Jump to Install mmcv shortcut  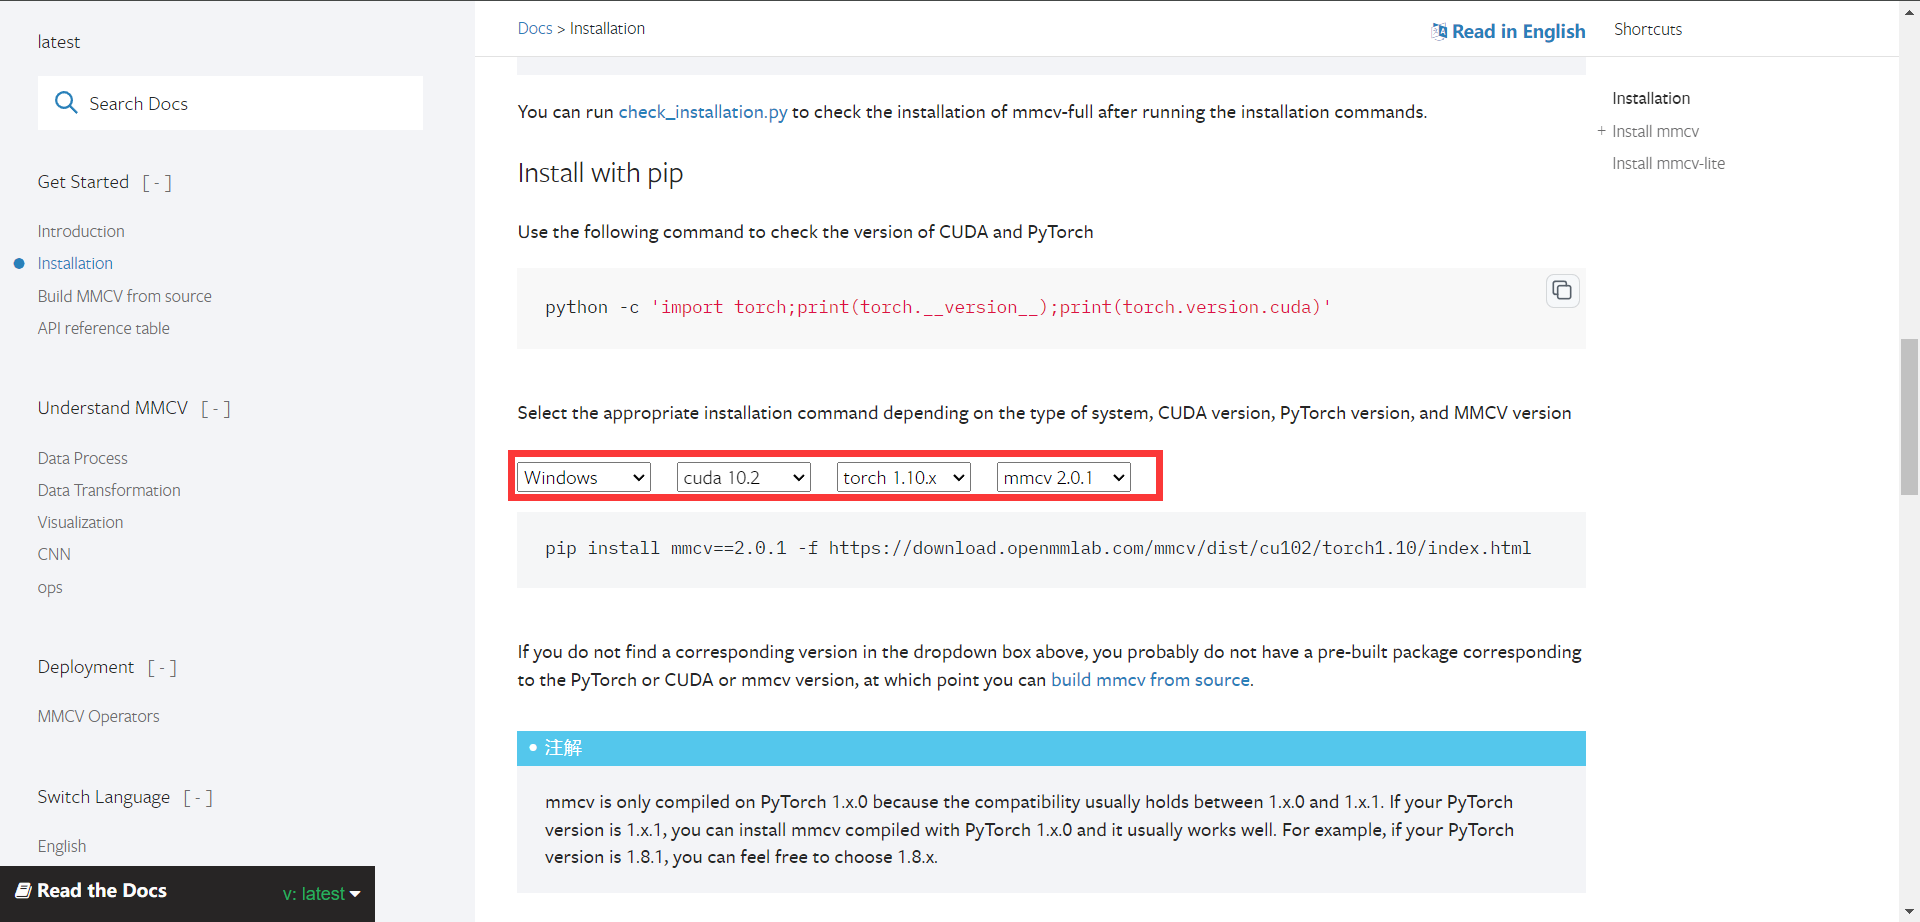(1655, 131)
